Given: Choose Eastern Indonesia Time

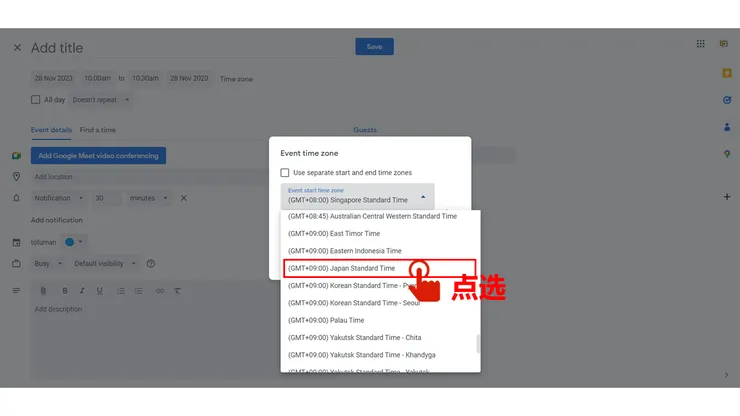Looking at the screenshot, I should point(380,251).
